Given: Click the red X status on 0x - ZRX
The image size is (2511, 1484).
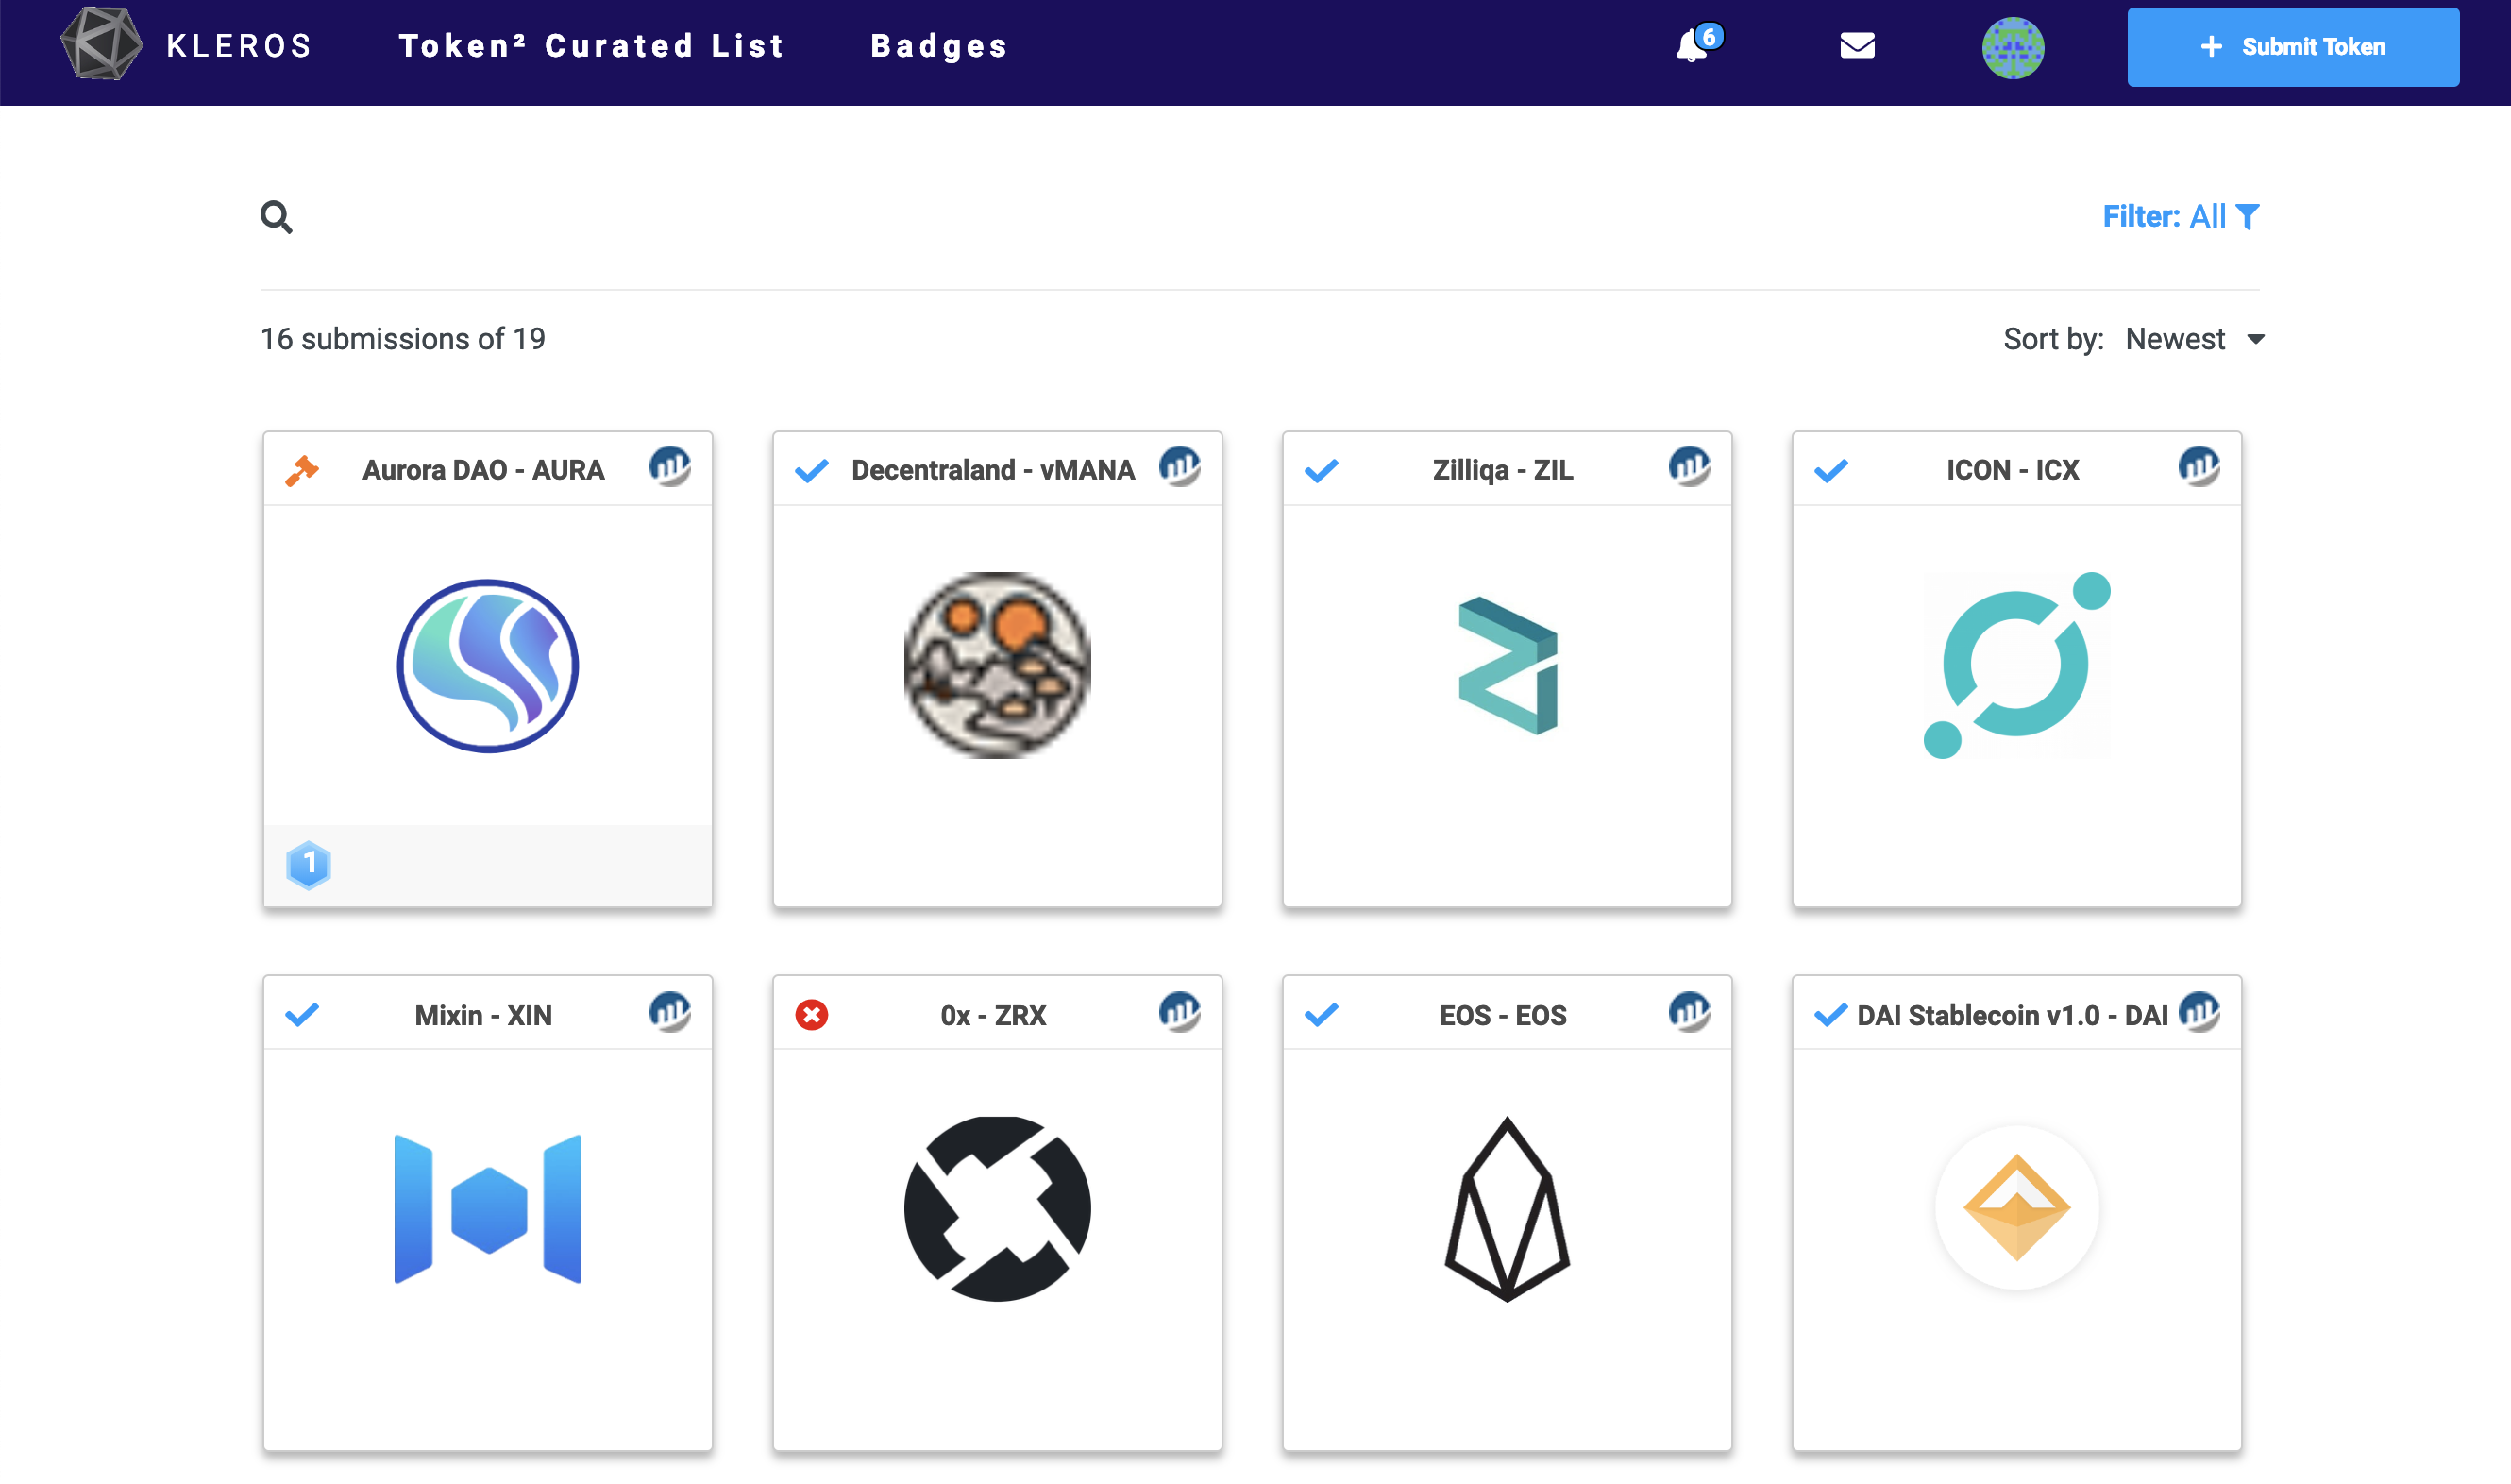Looking at the screenshot, I should click(x=811, y=1014).
